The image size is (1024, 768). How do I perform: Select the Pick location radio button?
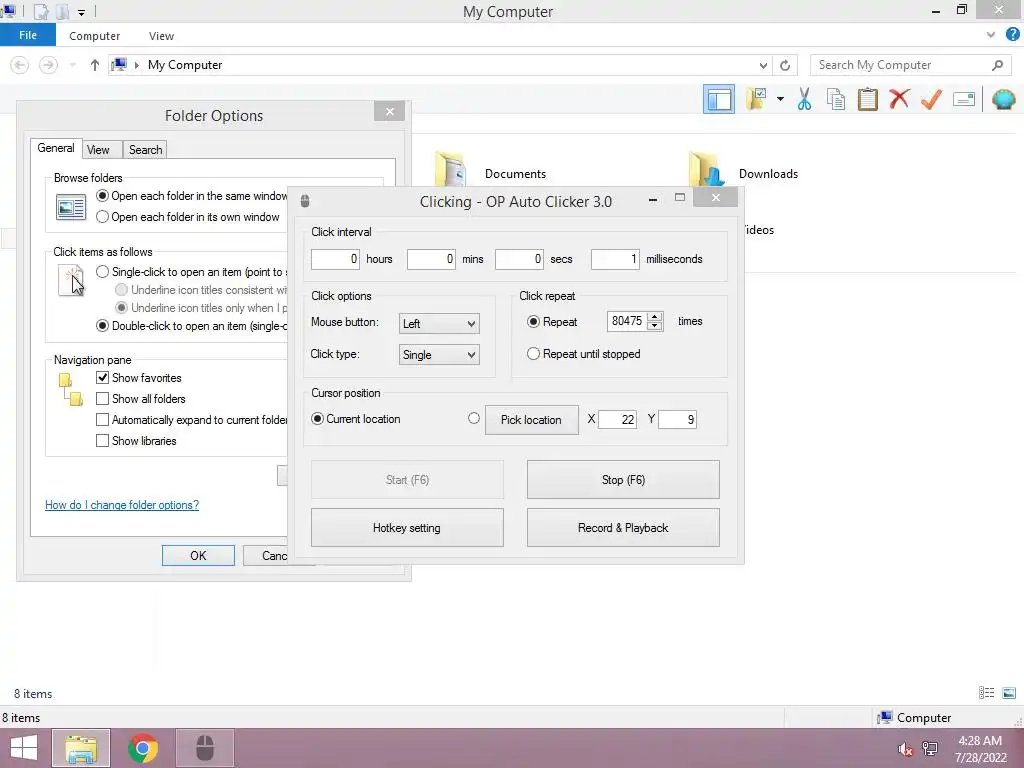[473, 418]
